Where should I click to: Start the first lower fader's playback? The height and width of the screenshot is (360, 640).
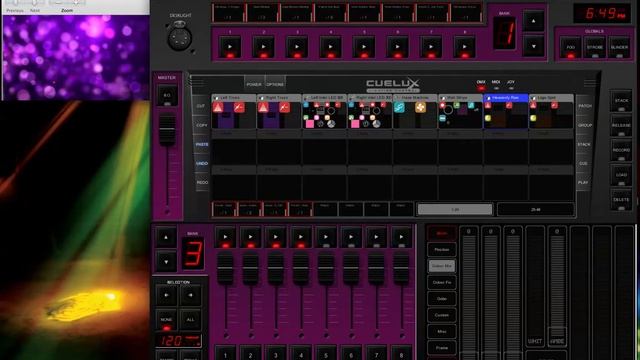click(x=225, y=238)
